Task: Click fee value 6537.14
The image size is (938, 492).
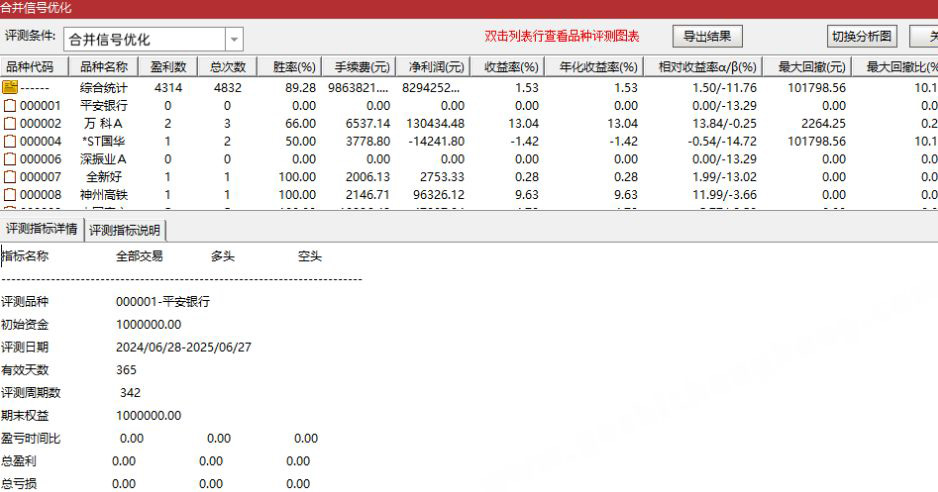Action: click(368, 124)
